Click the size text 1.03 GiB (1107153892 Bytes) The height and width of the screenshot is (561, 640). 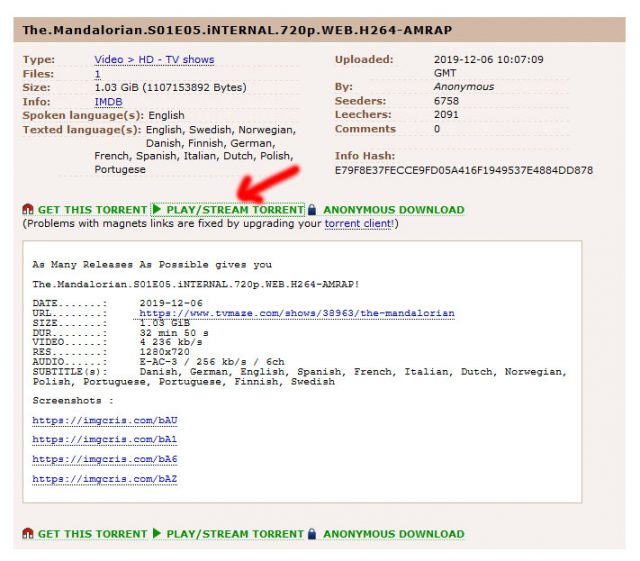pos(170,88)
